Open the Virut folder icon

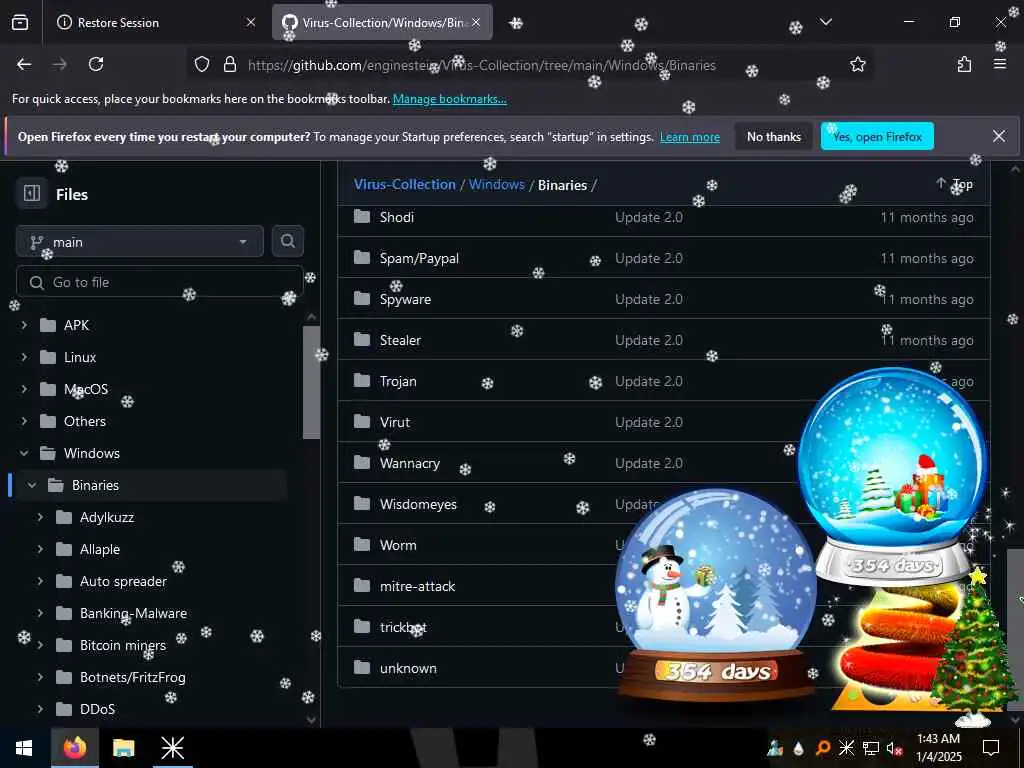(362, 421)
